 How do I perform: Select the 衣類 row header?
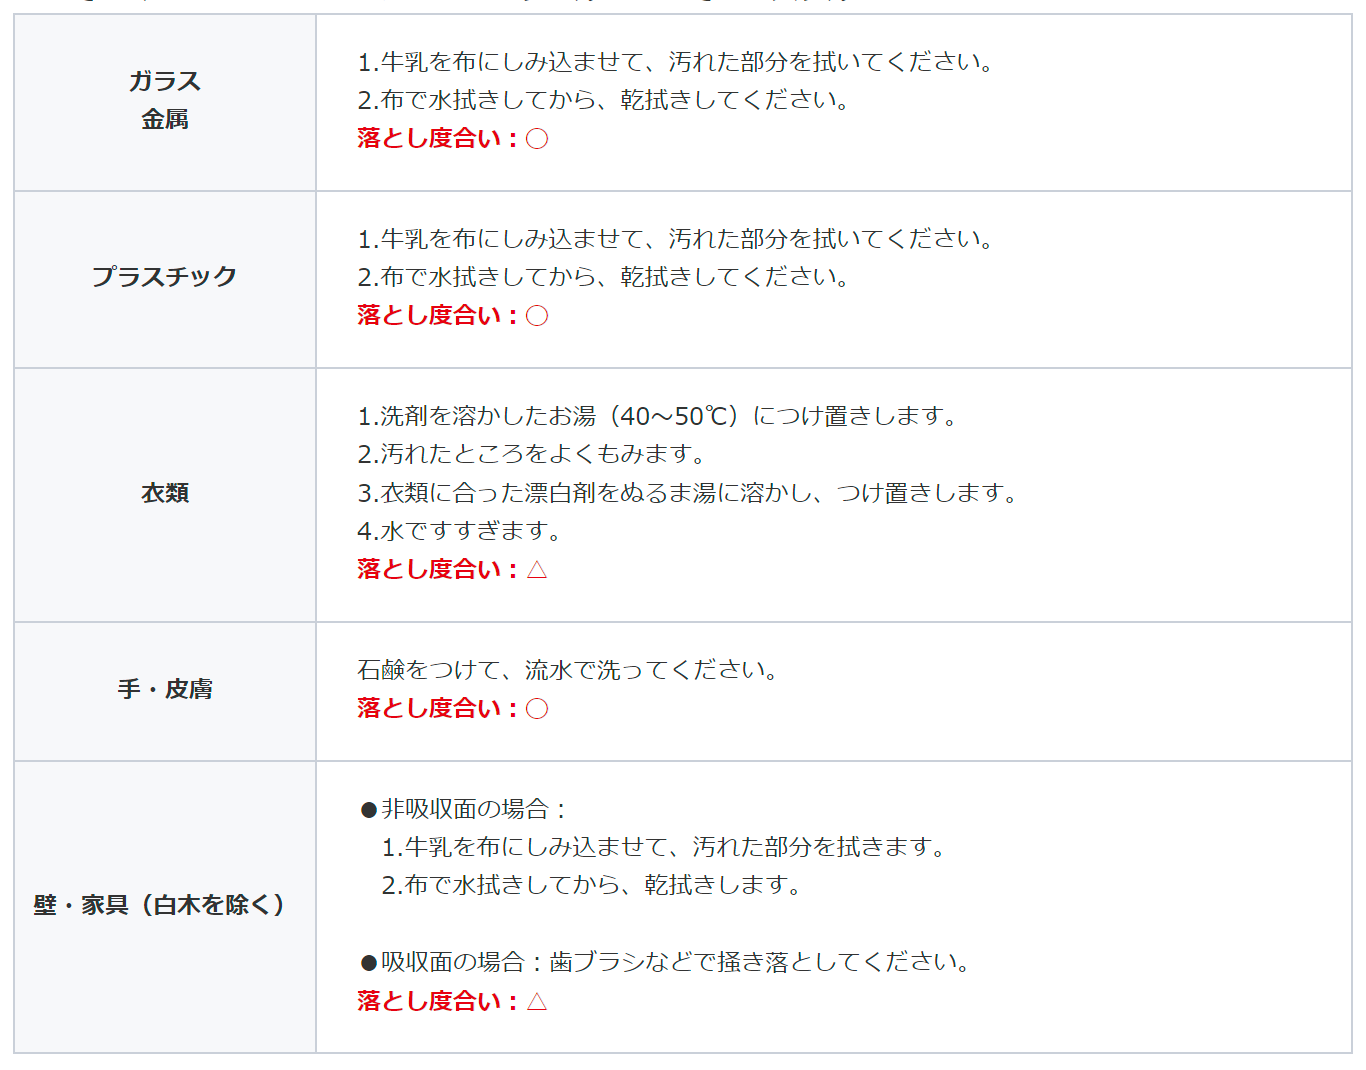pos(165,494)
